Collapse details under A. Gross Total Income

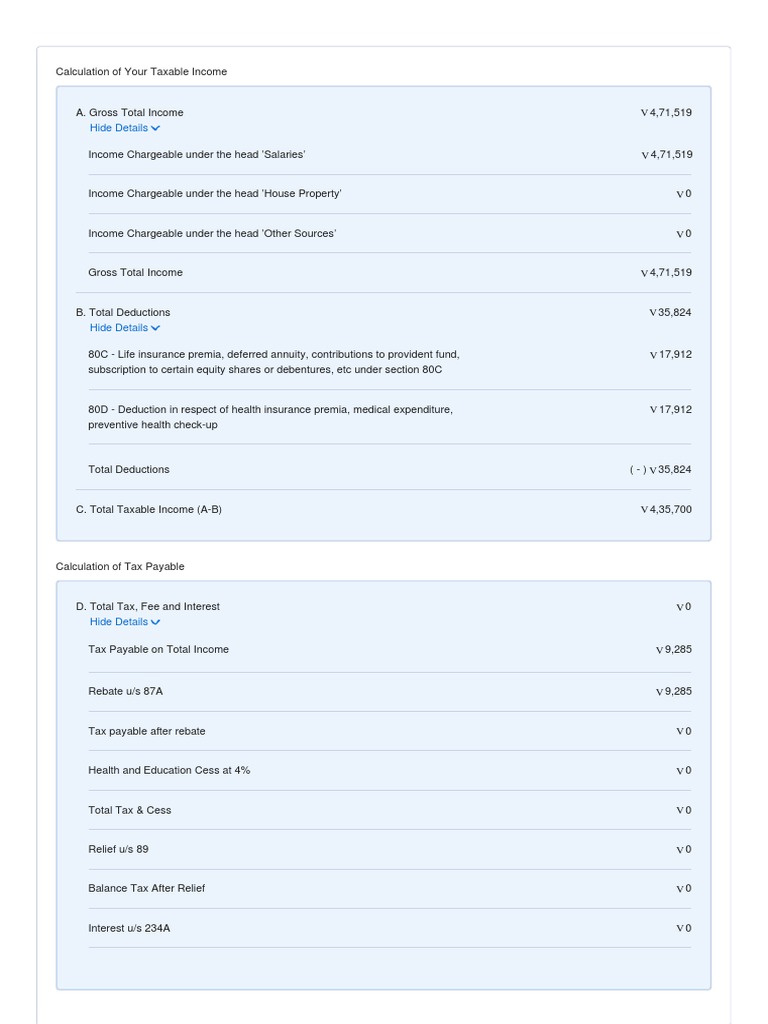coord(125,128)
